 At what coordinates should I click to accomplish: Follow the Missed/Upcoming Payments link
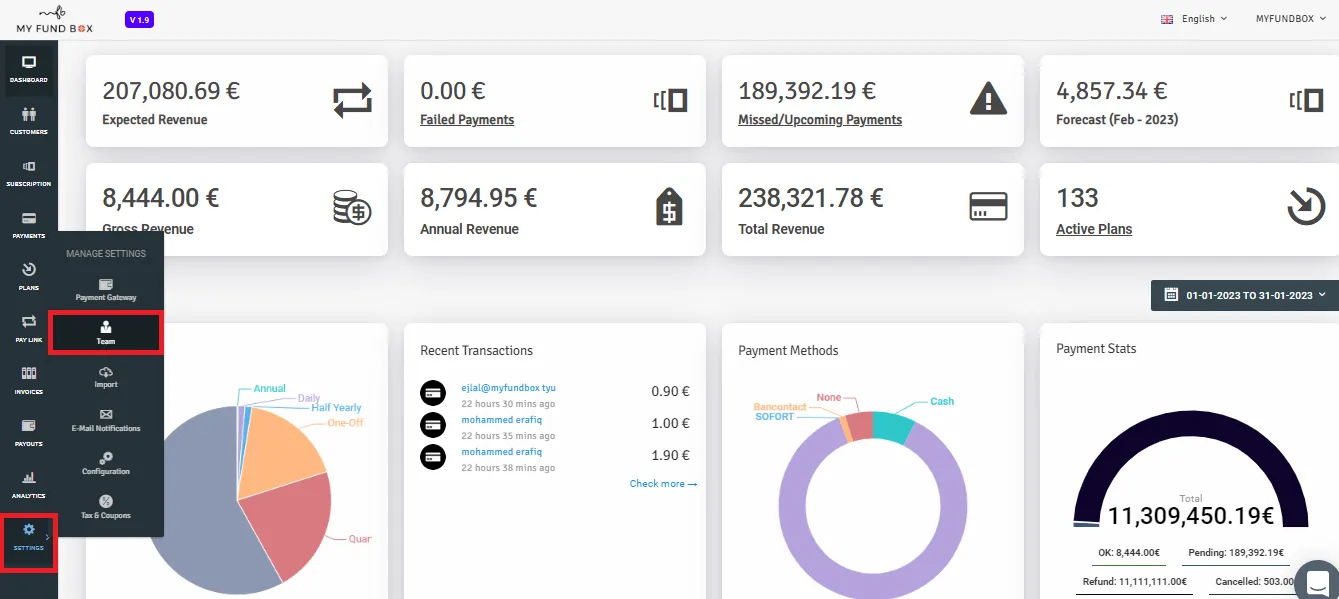pyautogui.click(x=820, y=120)
